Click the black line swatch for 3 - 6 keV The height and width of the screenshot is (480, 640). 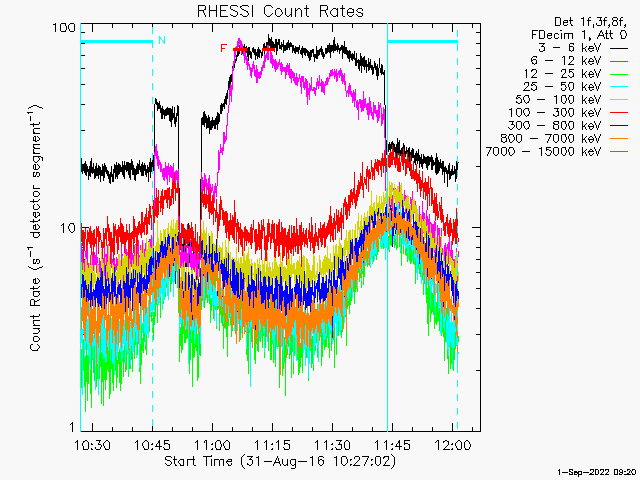(619, 48)
